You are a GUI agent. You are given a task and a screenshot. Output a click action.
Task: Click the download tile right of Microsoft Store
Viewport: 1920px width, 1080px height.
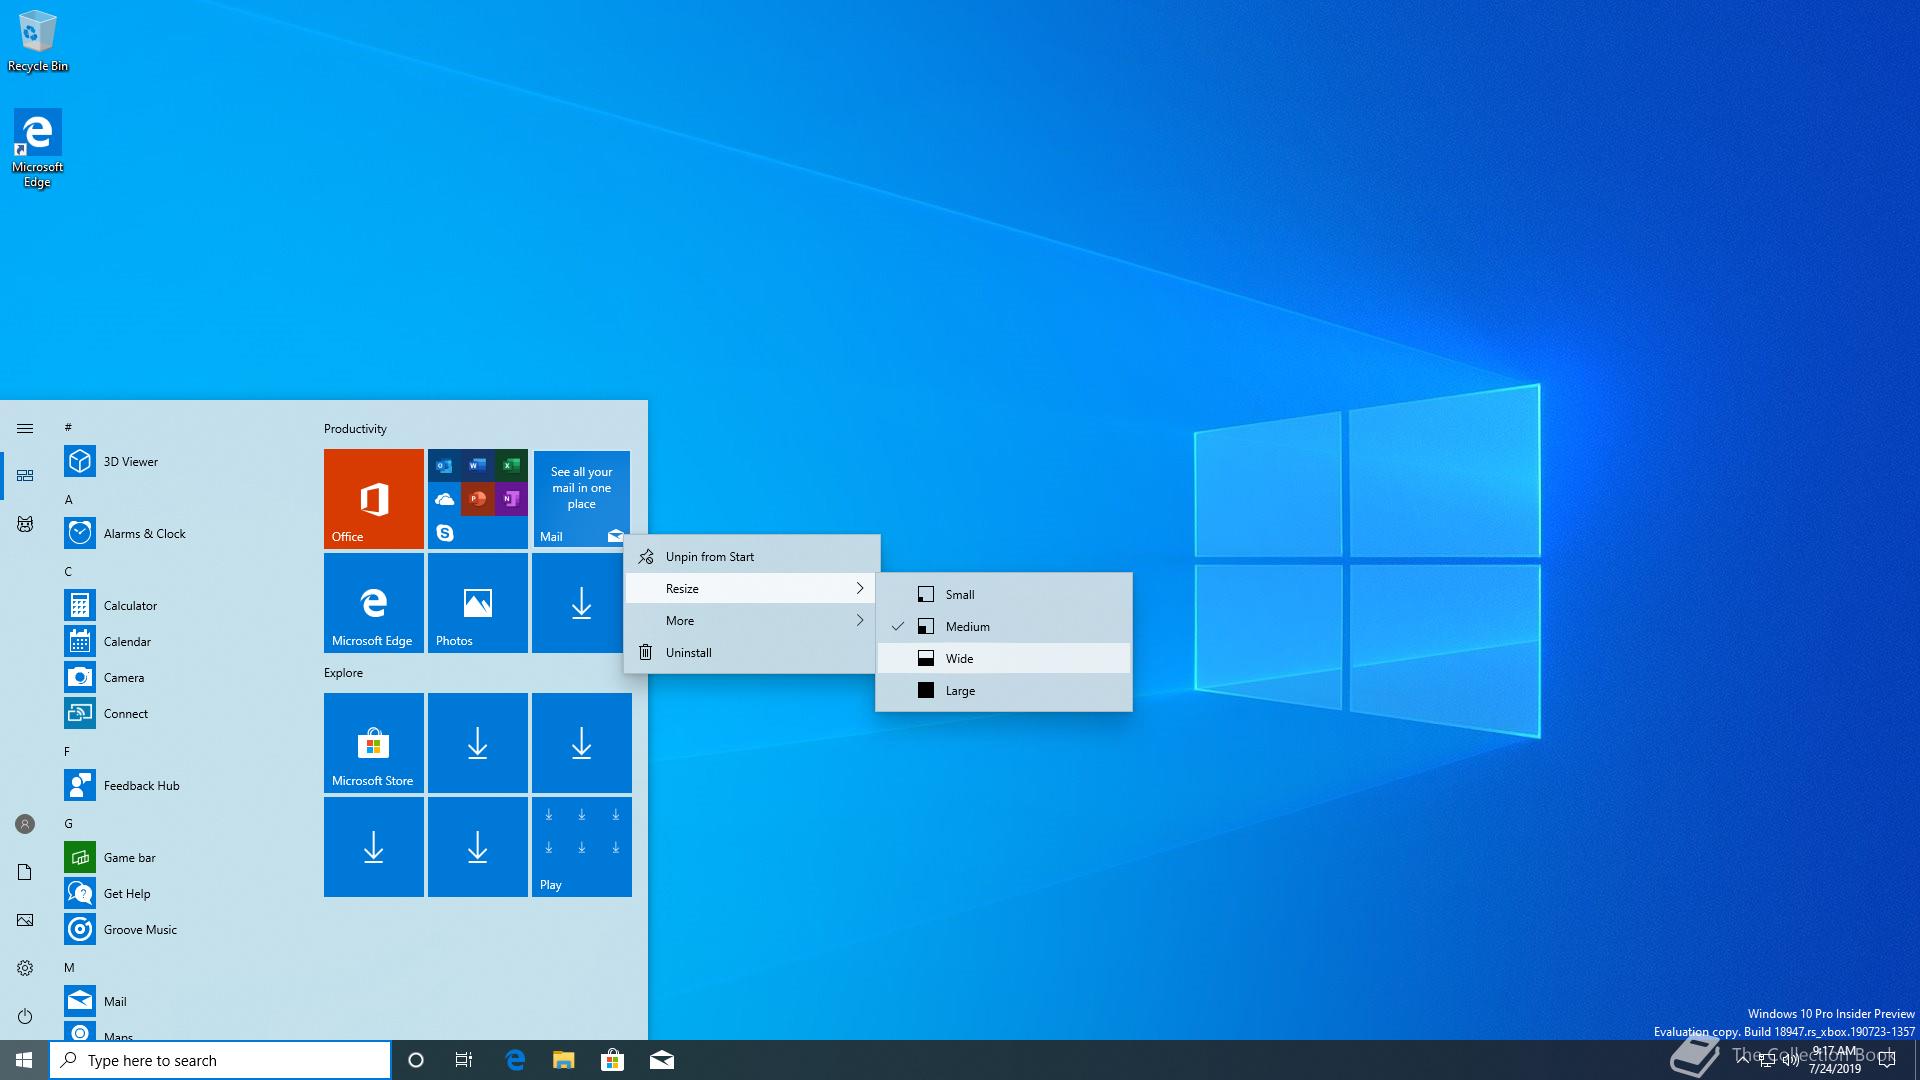pyautogui.click(x=478, y=743)
